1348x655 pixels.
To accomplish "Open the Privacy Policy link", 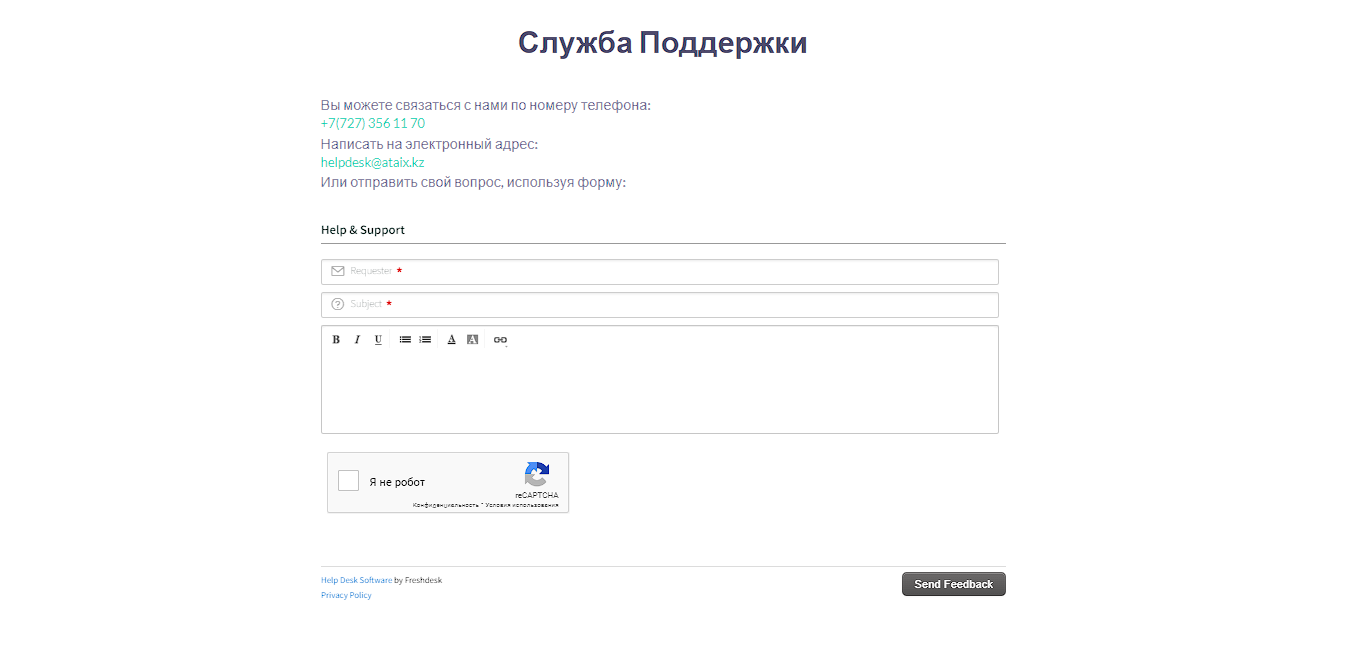I will [346, 595].
